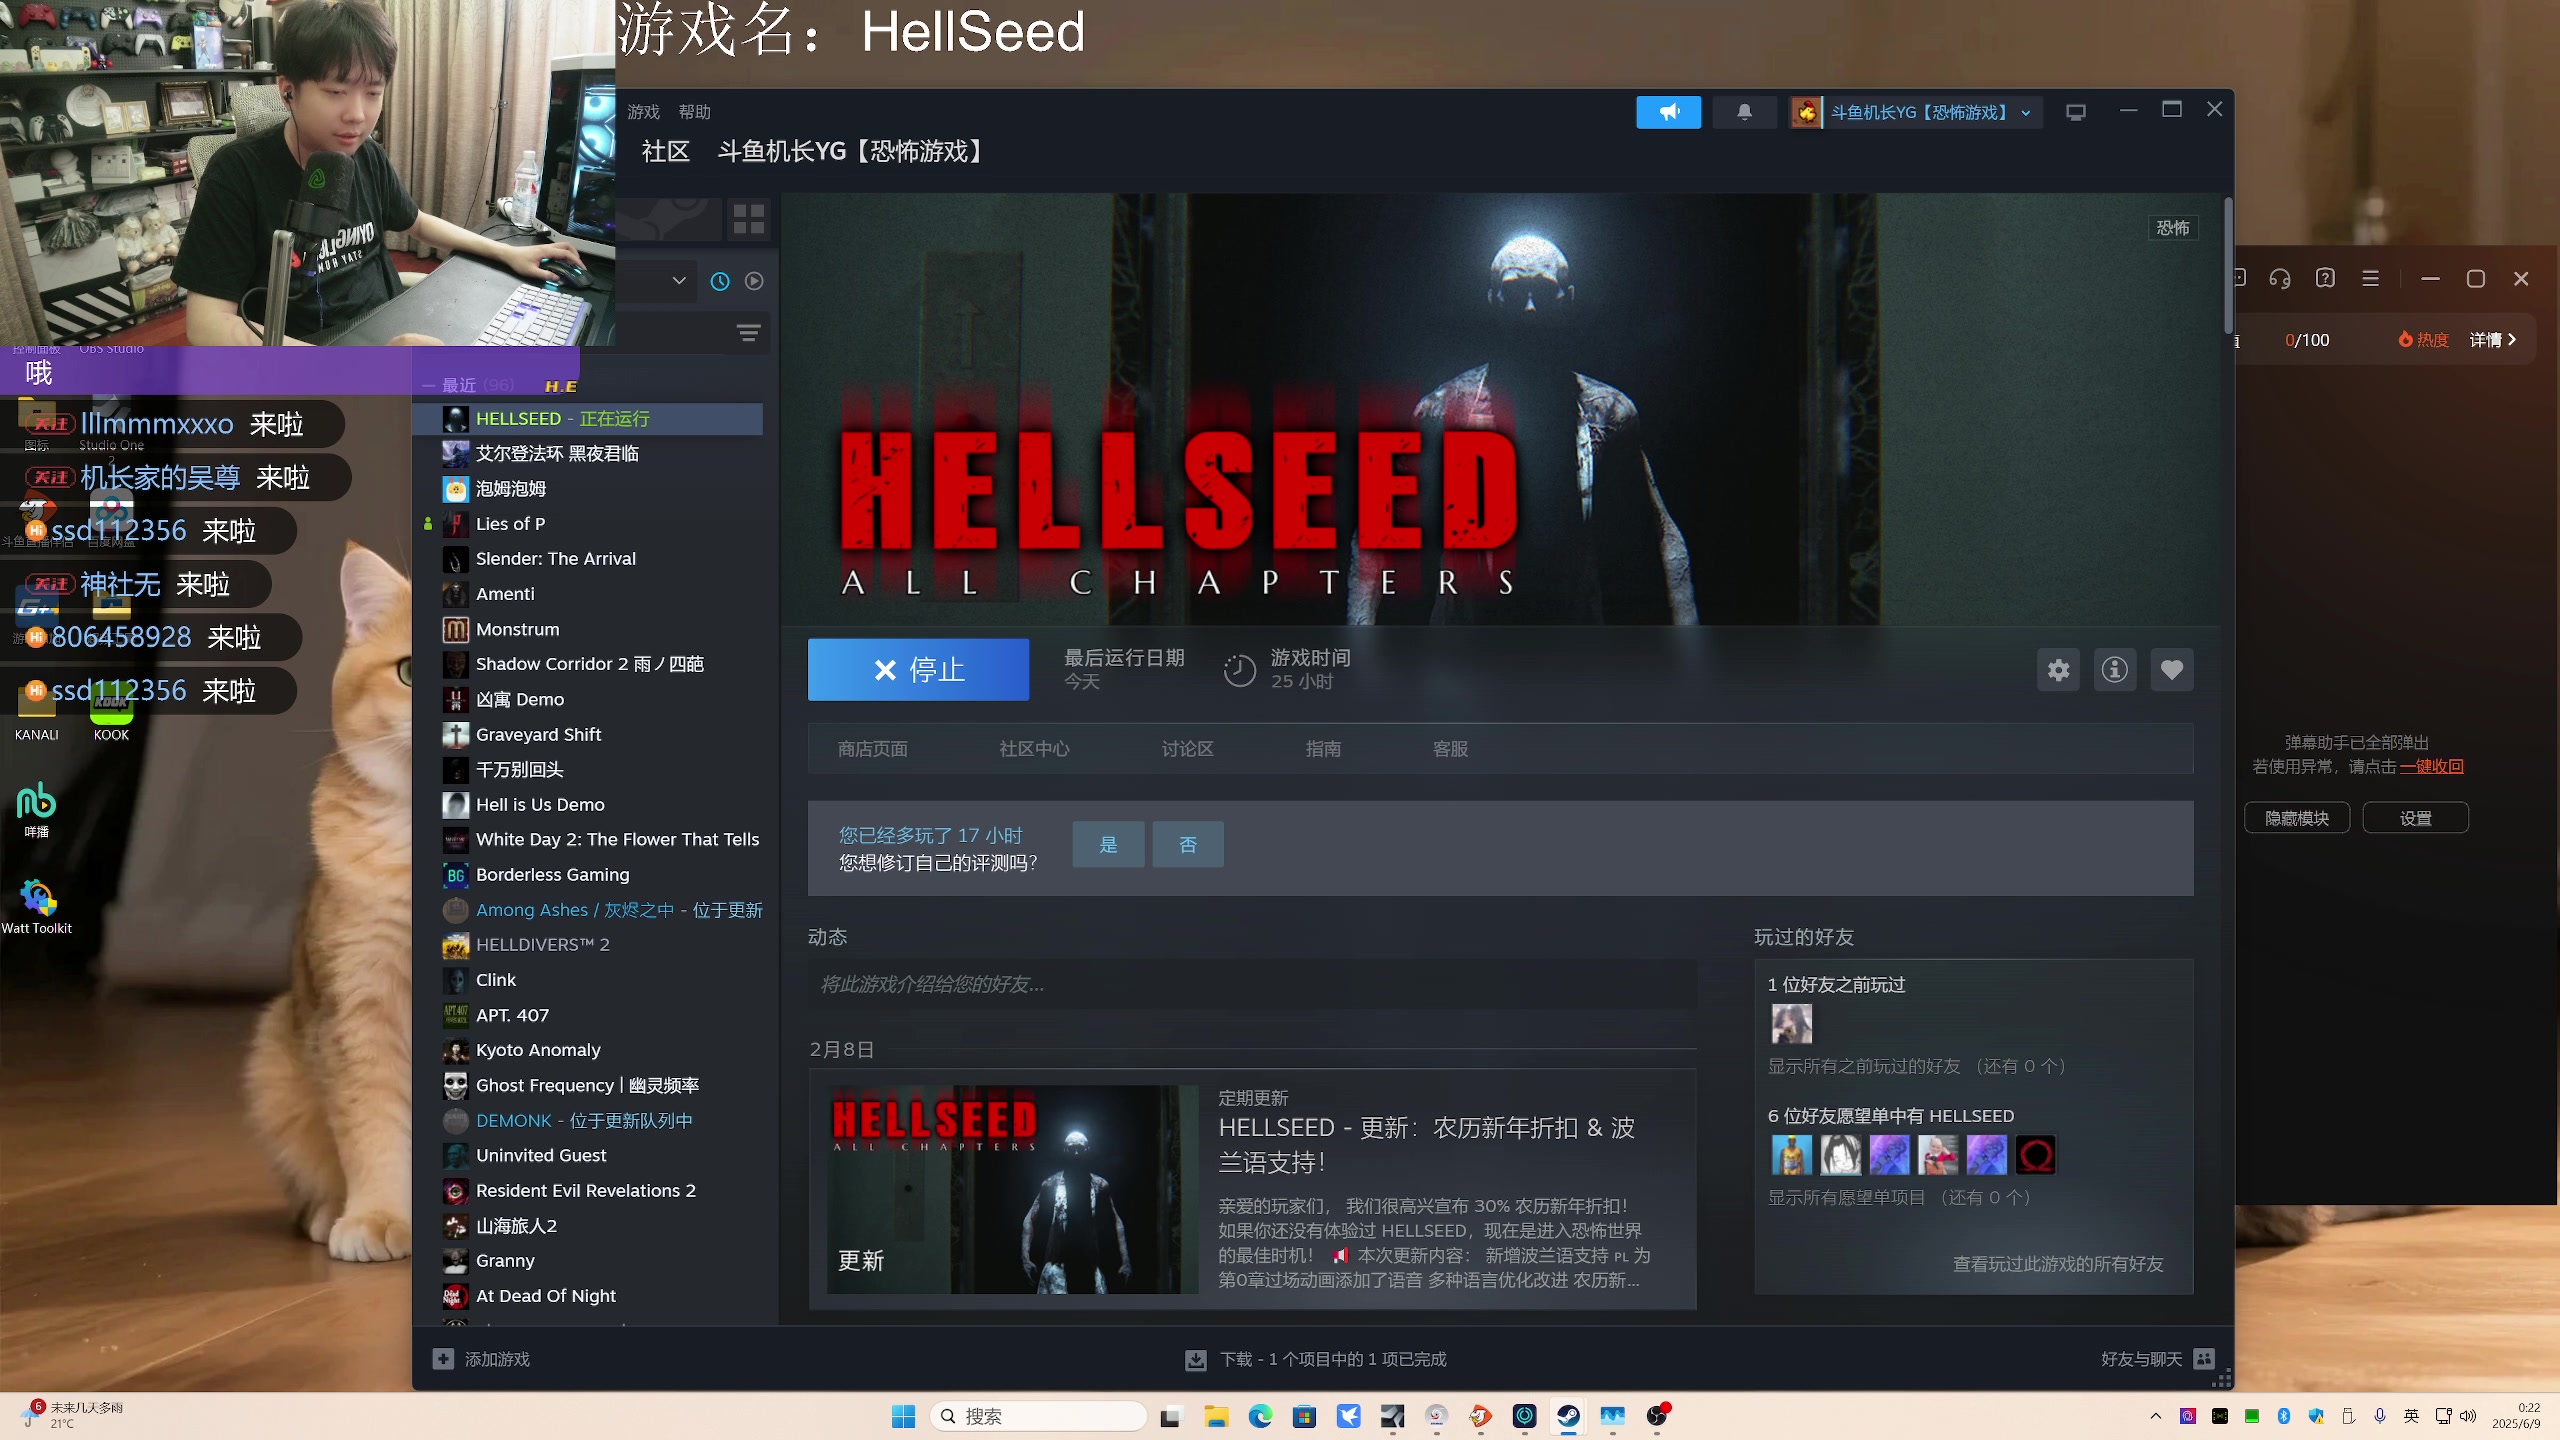Select HELLDIVERS™ 2 in library
This screenshot has height=1440, width=2560.
(x=542, y=945)
